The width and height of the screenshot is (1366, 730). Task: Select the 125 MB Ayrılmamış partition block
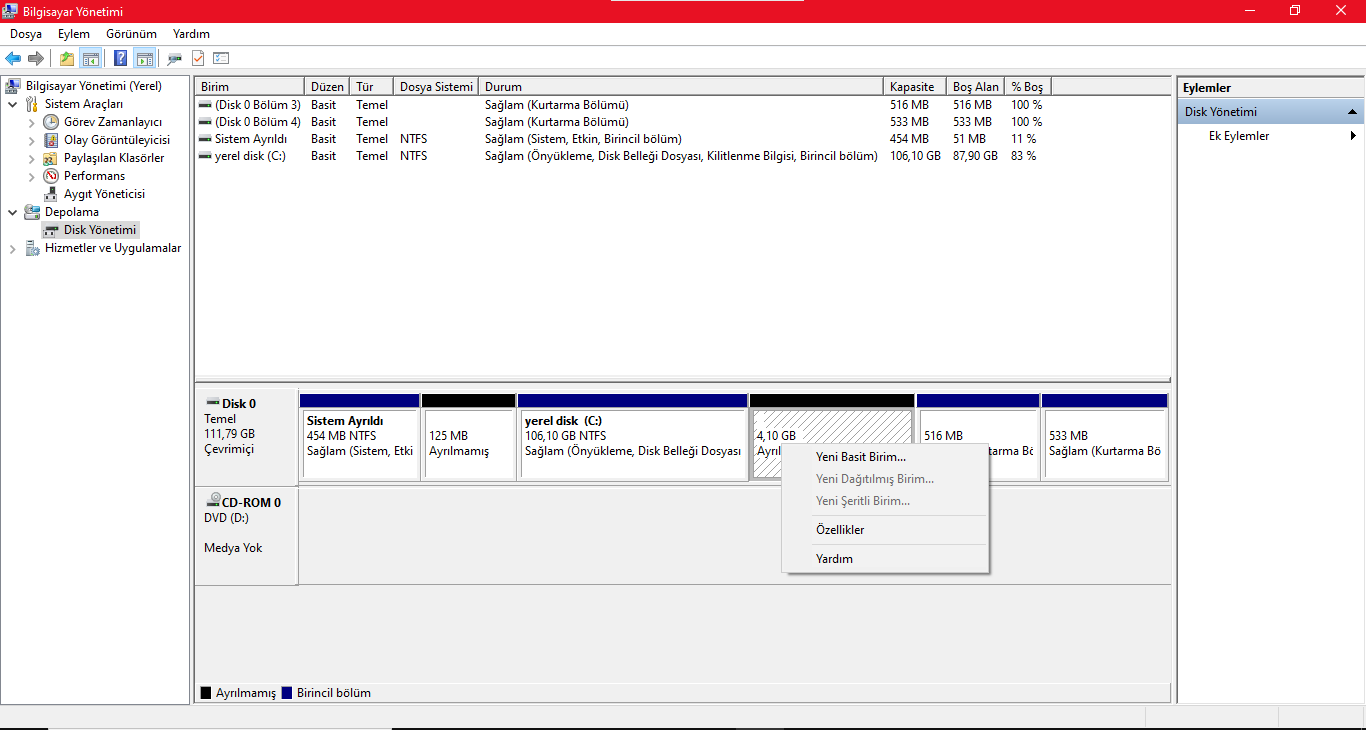(x=469, y=437)
